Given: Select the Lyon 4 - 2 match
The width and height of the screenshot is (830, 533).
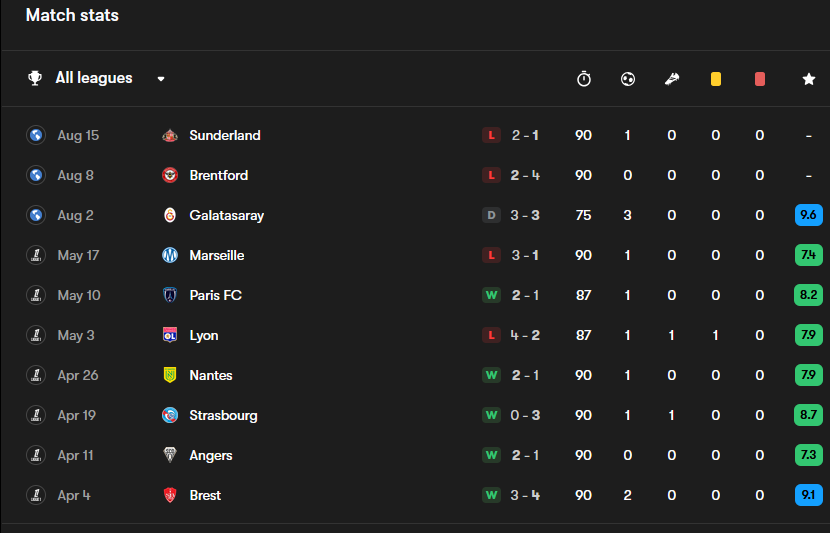Looking at the screenshot, I should pos(415,335).
